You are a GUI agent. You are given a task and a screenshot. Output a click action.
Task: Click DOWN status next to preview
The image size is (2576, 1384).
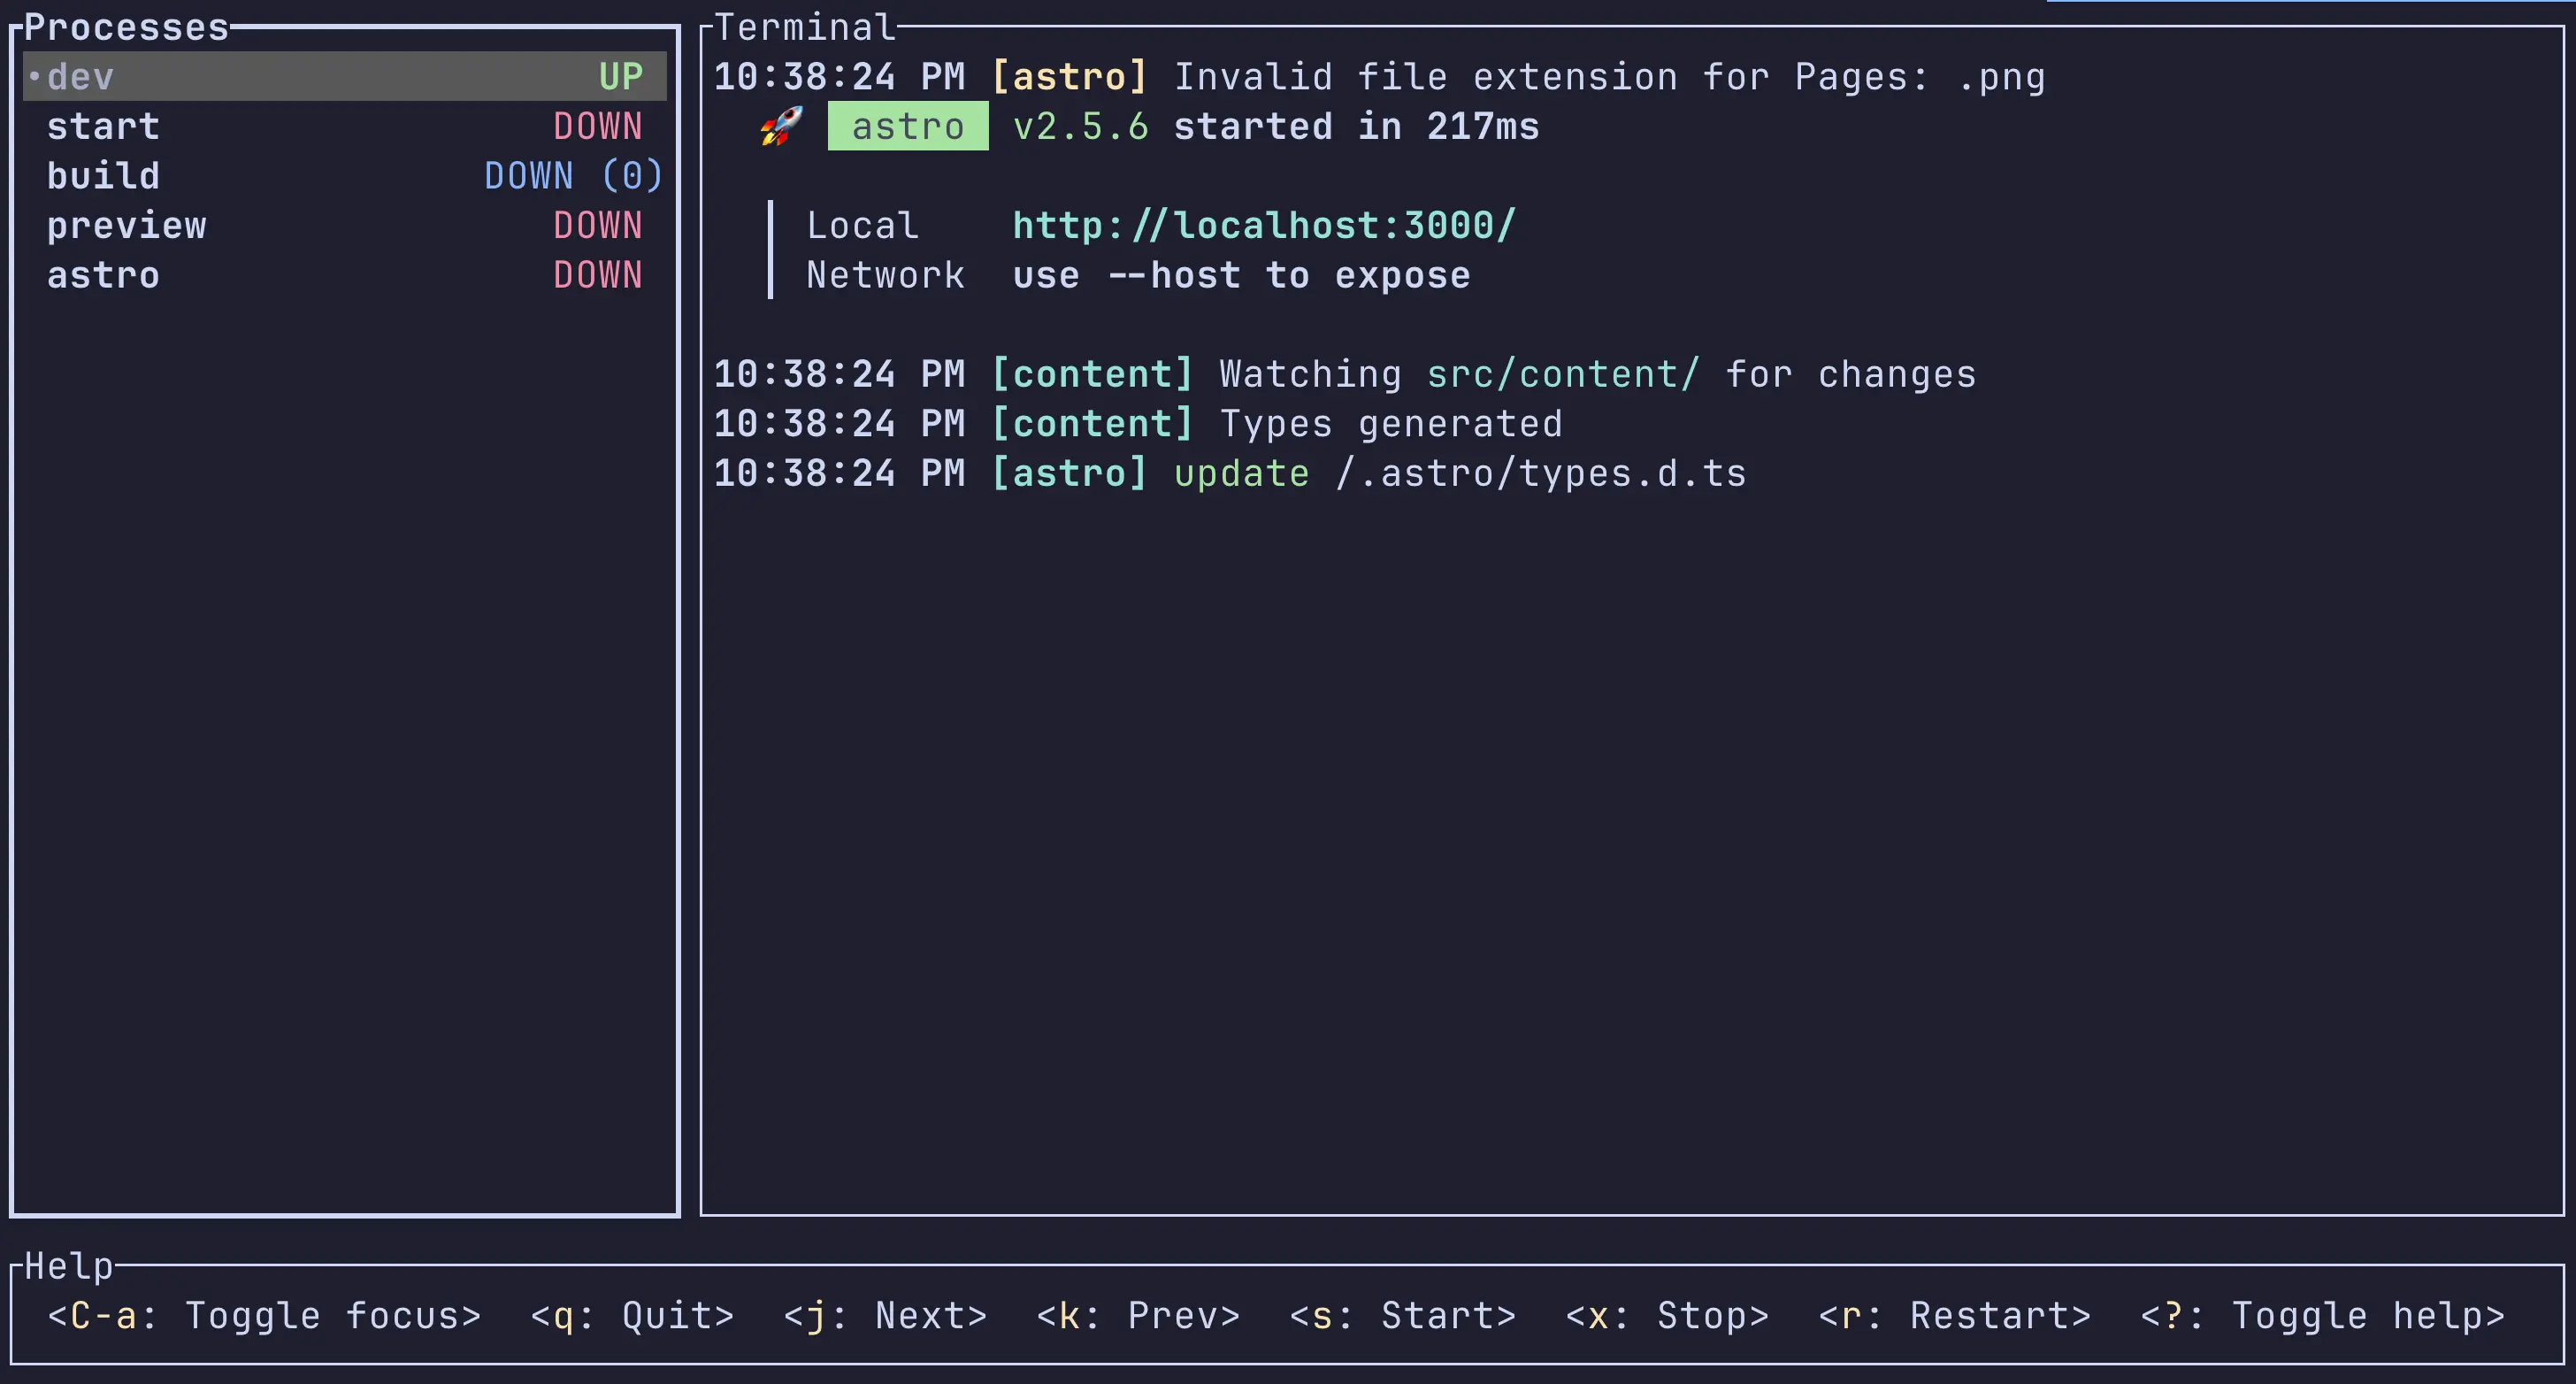tap(597, 226)
